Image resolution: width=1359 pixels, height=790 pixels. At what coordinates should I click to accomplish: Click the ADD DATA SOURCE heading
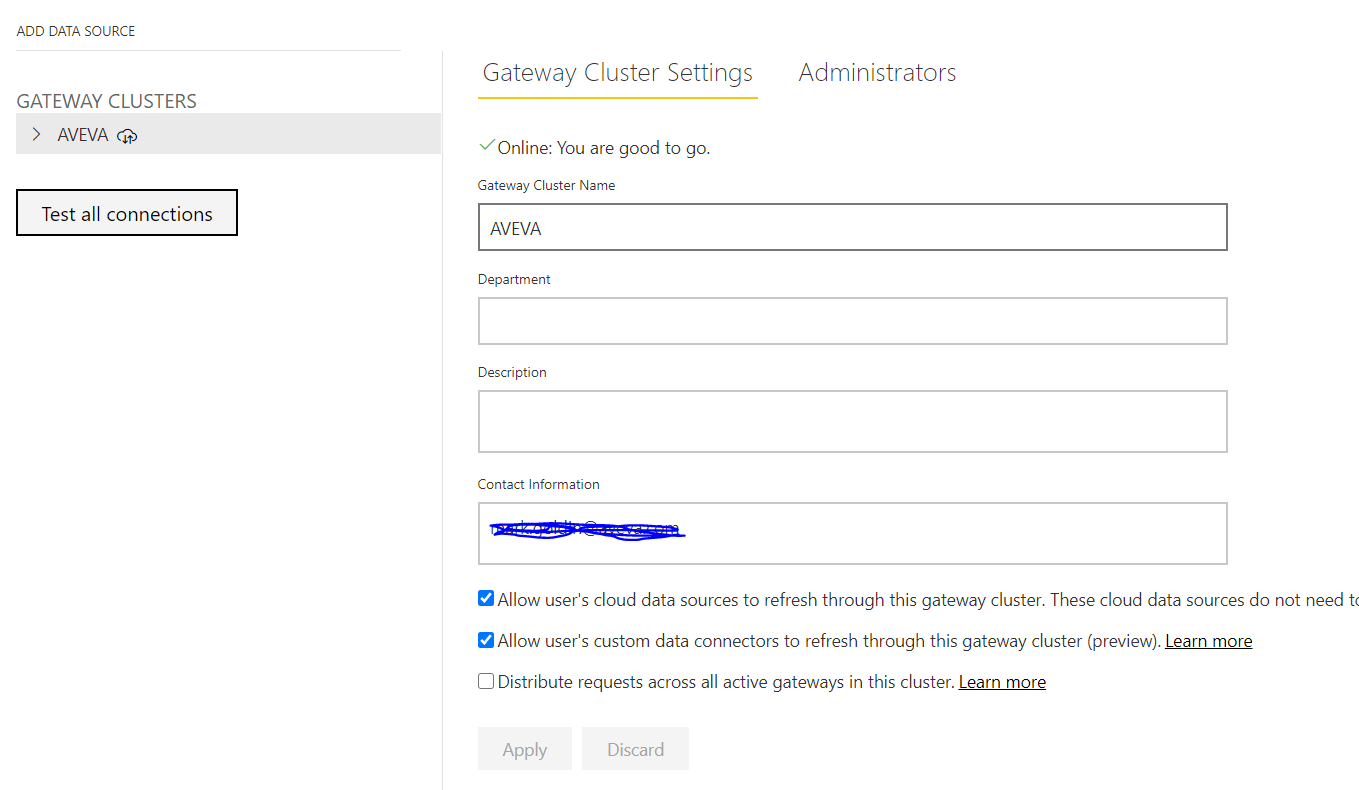coord(76,31)
